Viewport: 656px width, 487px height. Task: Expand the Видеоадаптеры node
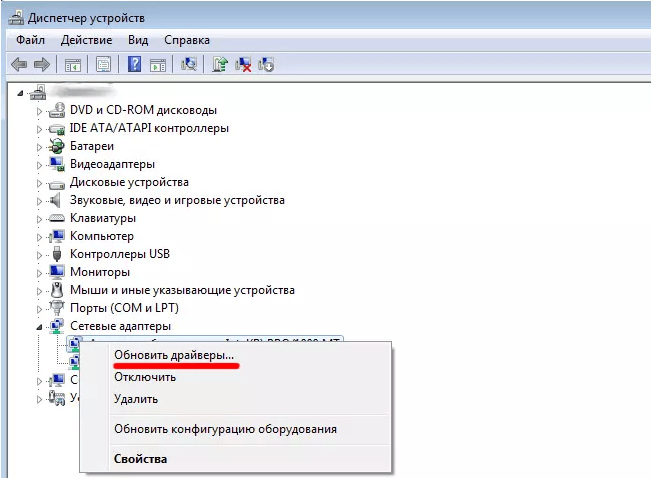[39, 165]
